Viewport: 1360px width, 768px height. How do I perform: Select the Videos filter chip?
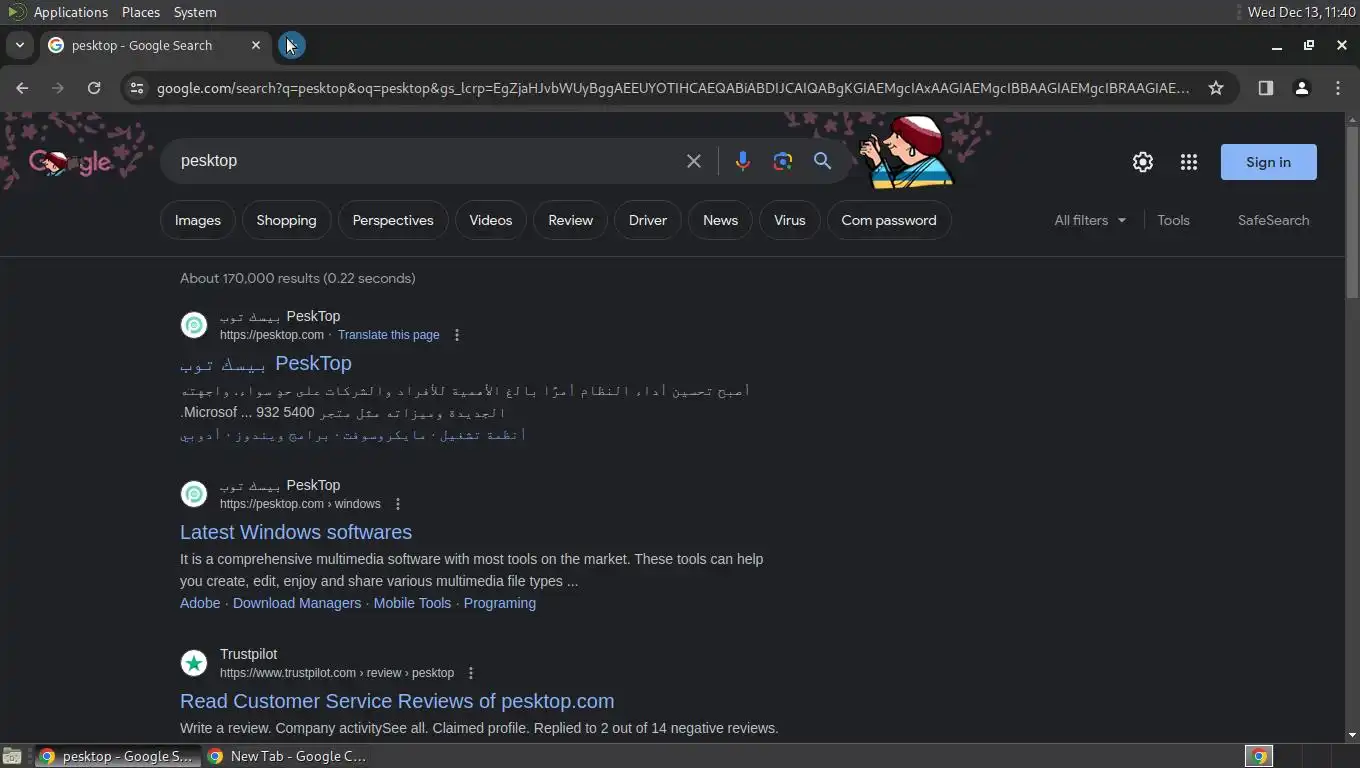[491, 220]
